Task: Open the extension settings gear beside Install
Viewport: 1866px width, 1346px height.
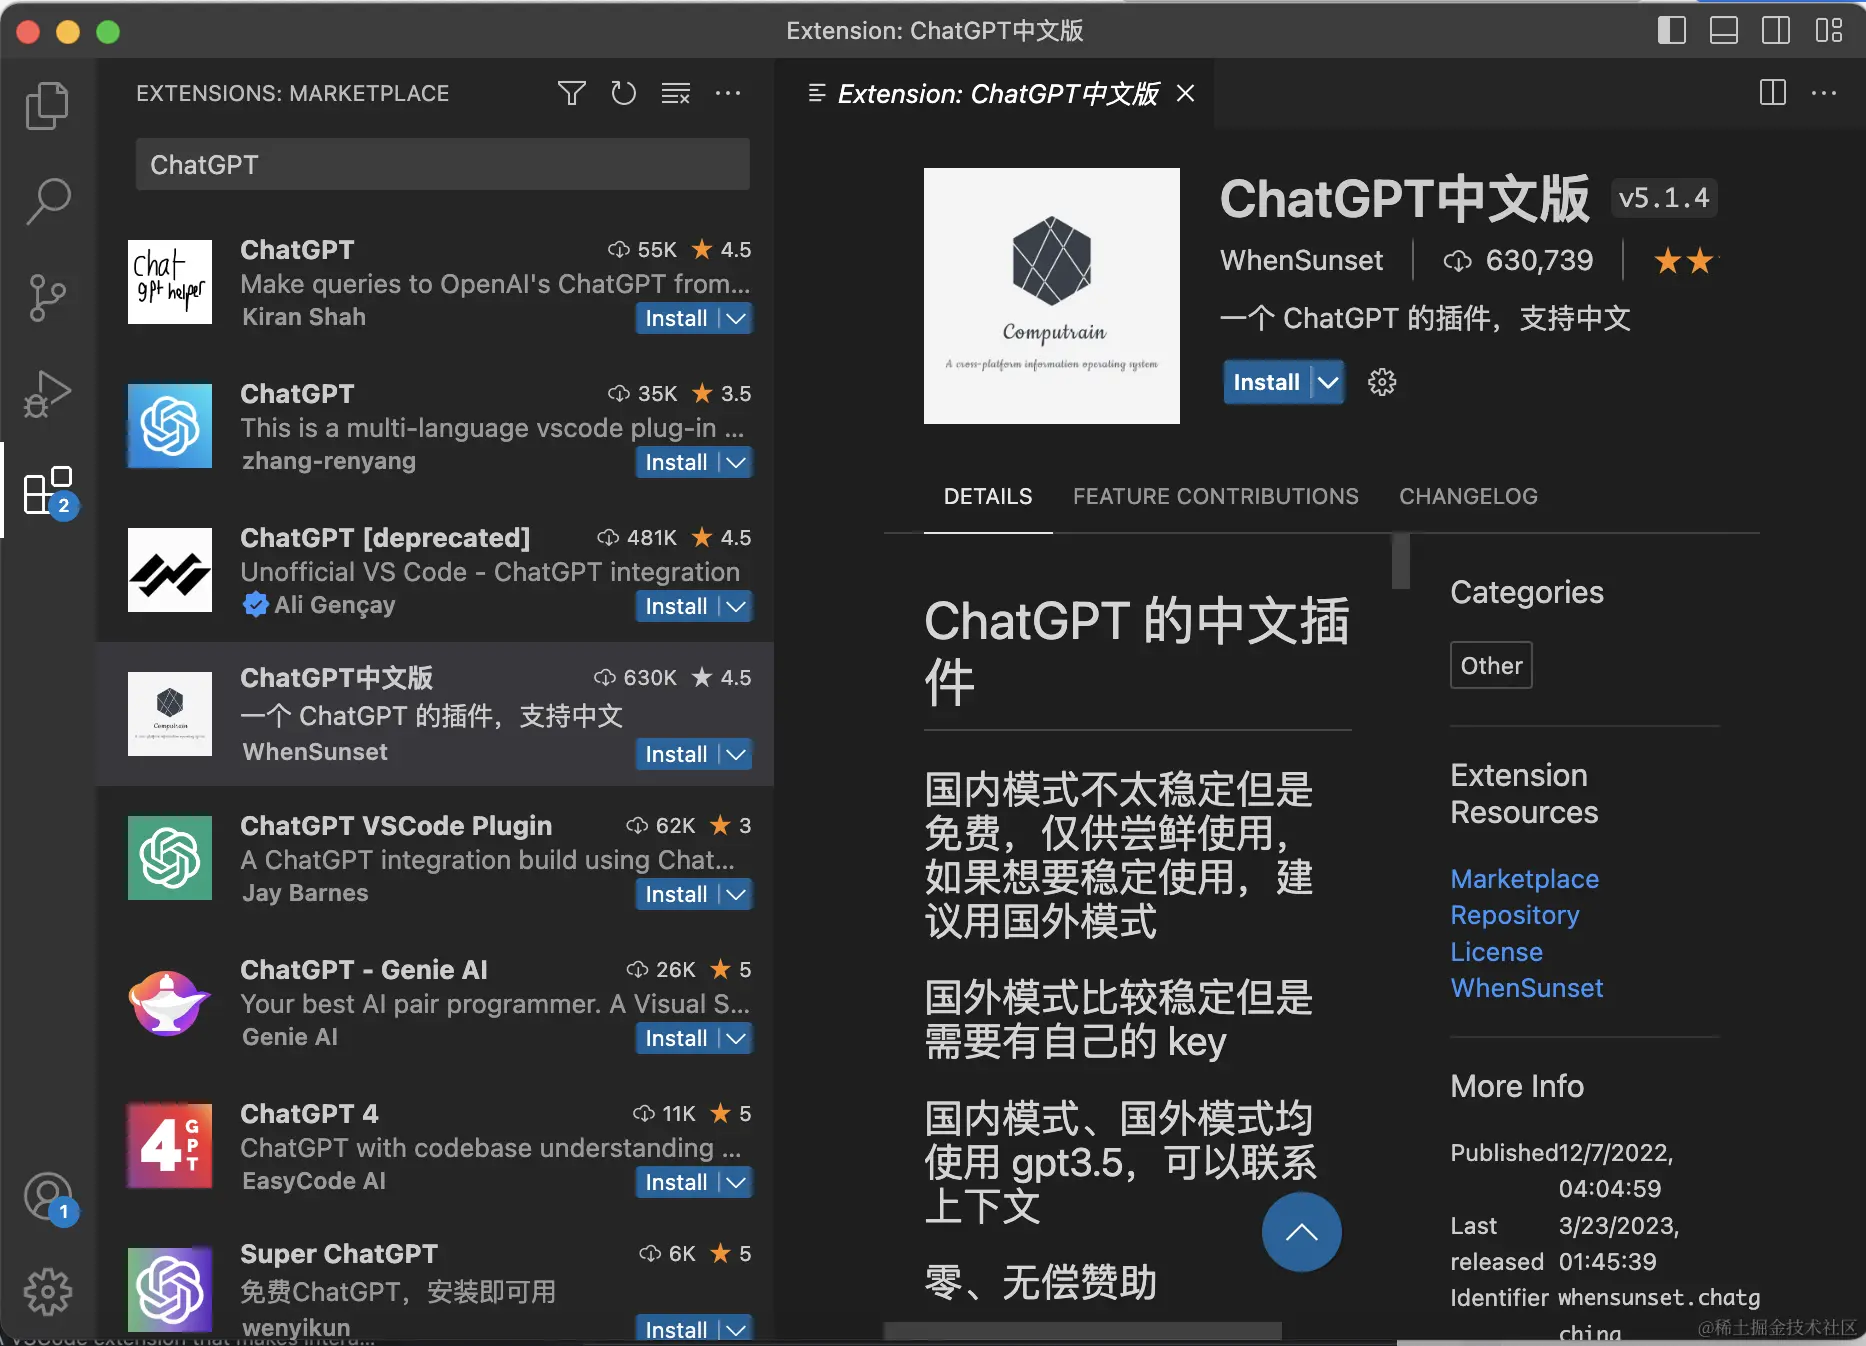Action: pos(1382,382)
